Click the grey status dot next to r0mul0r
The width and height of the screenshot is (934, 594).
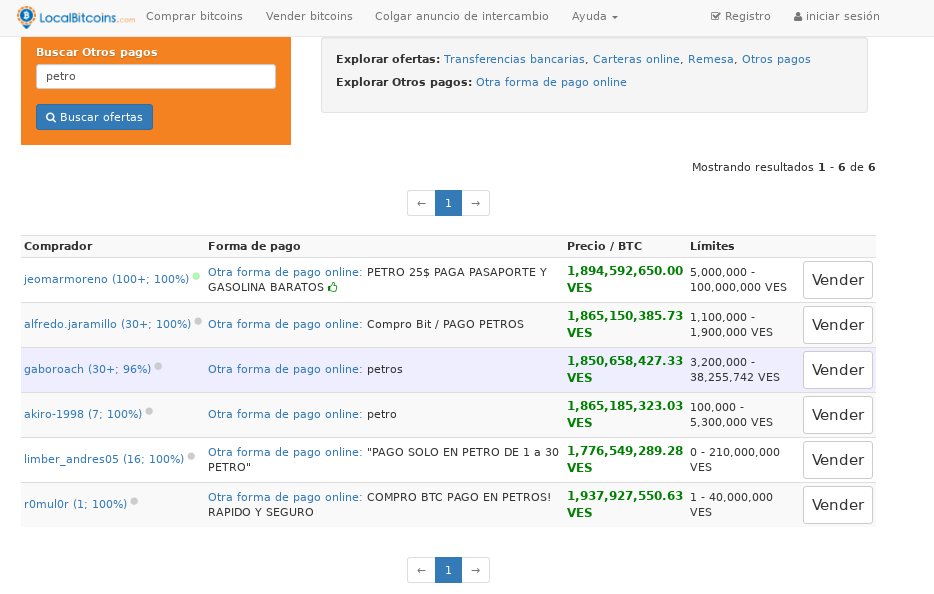pyautogui.click(x=135, y=501)
